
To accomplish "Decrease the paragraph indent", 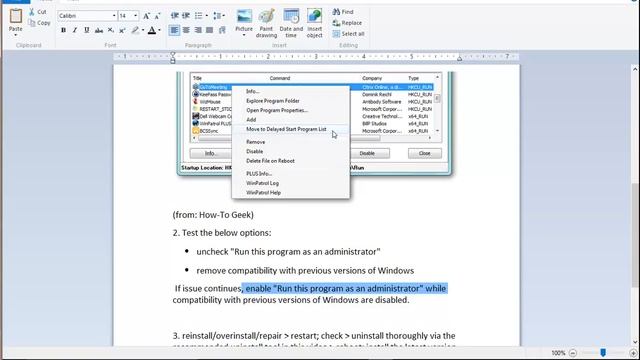I will click(174, 16).
